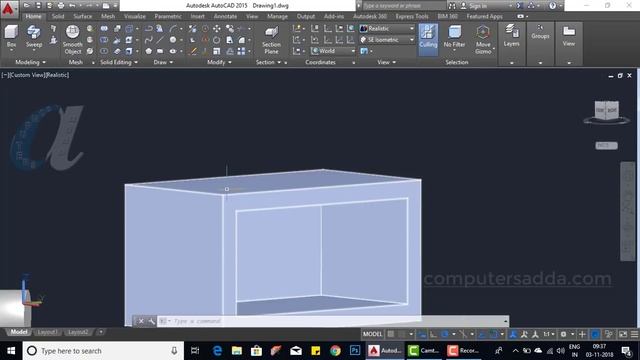Click the WCS label below ViewCube
This screenshot has width=640, height=360.
point(606,146)
